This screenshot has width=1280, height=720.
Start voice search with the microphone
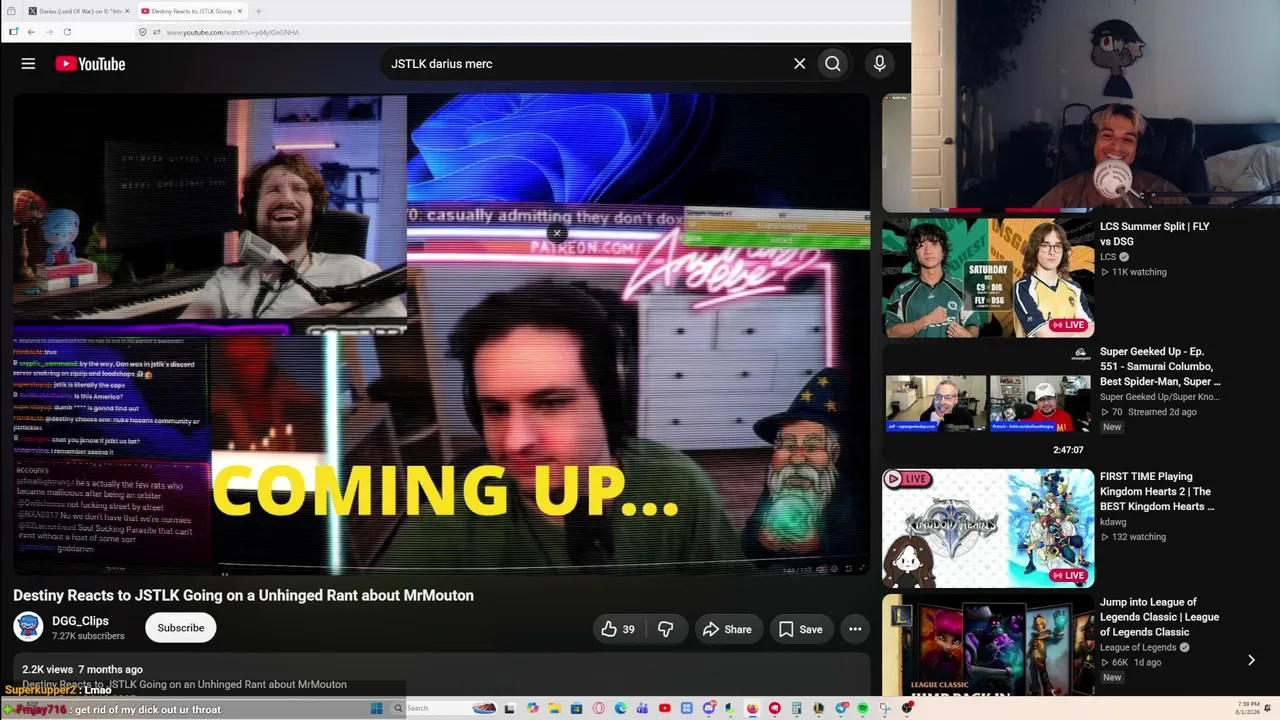880,64
